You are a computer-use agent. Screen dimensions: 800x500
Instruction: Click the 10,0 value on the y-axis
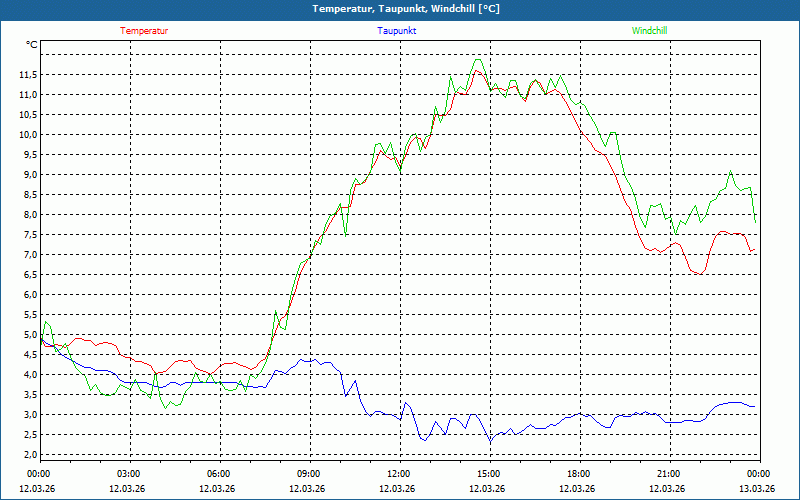pyautogui.click(x=27, y=135)
